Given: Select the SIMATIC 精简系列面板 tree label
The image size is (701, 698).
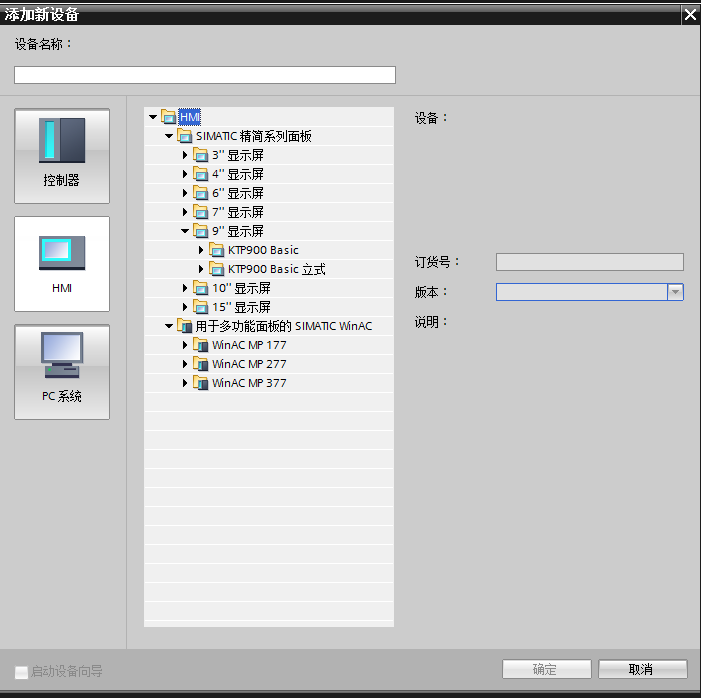Looking at the screenshot, I should 253,136.
